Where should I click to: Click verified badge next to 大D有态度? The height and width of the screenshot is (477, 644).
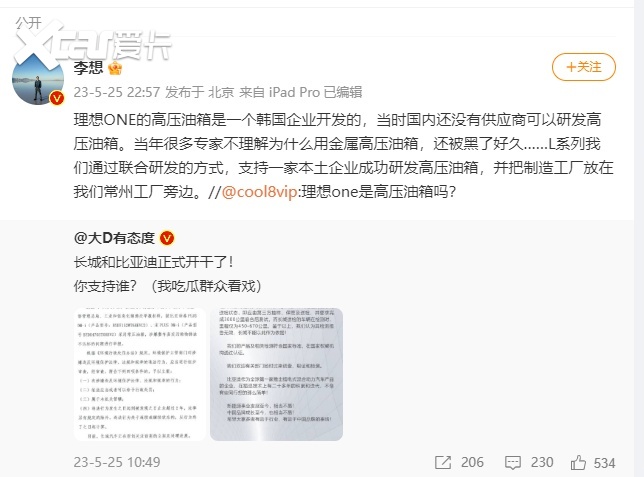pos(167,238)
